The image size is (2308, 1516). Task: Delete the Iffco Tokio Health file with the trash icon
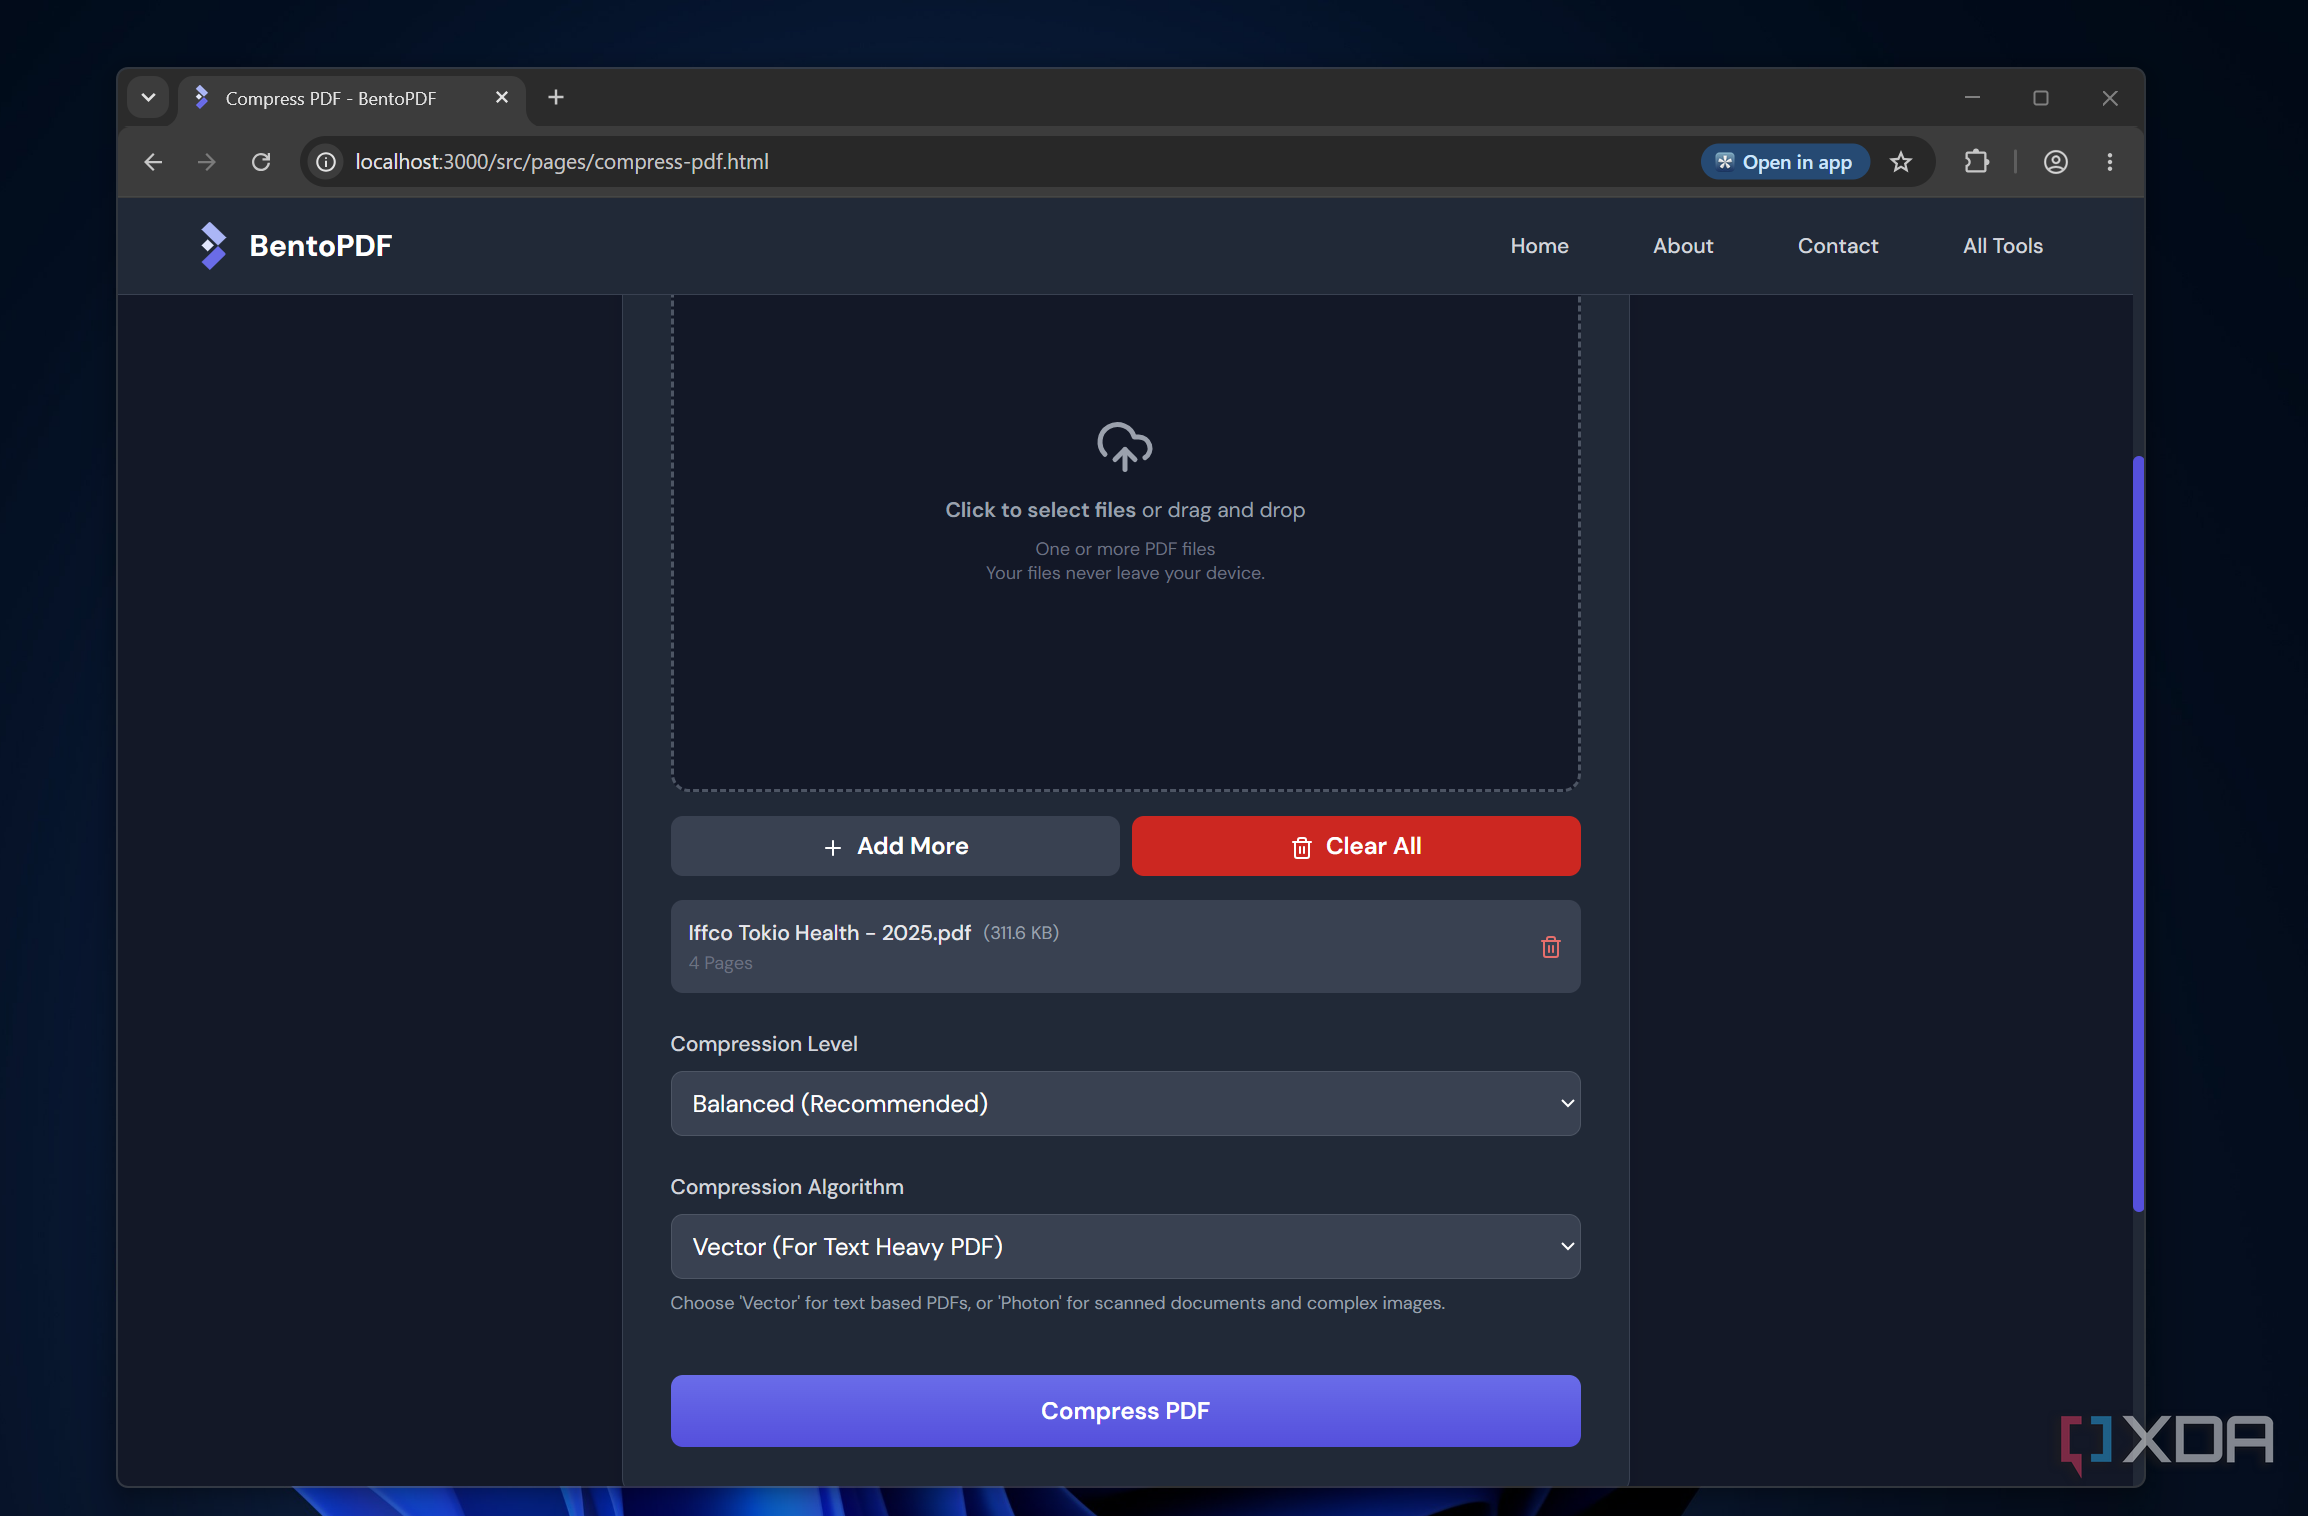pyautogui.click(x=1550, y=947)
